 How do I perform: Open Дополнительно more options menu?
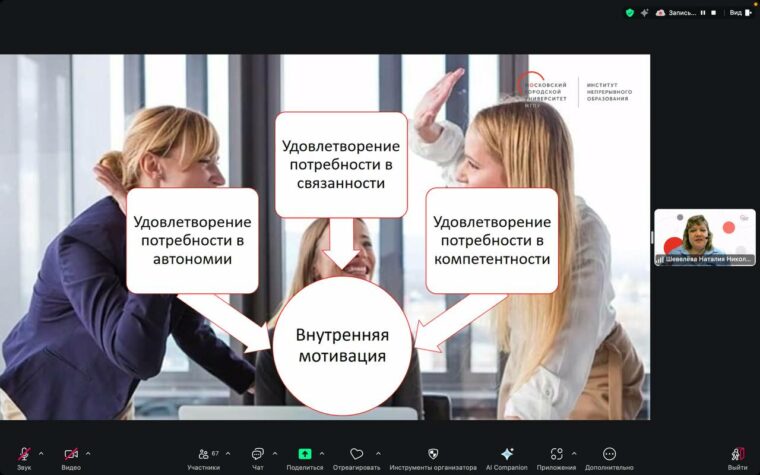point(609,455)
